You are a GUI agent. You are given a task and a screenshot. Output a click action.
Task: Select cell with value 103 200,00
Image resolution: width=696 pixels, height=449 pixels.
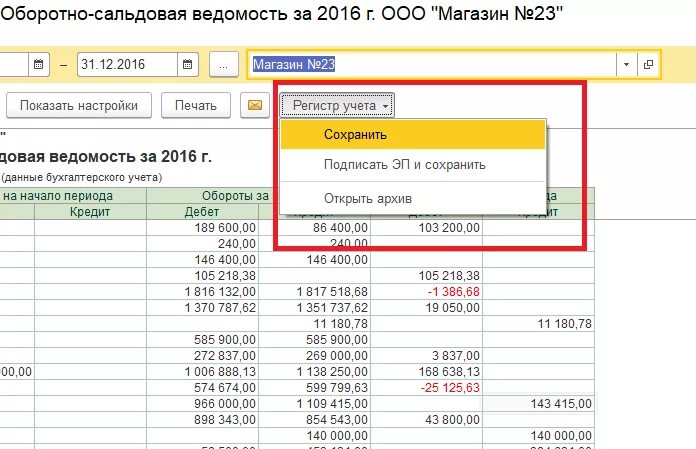(x=427, y=228)
